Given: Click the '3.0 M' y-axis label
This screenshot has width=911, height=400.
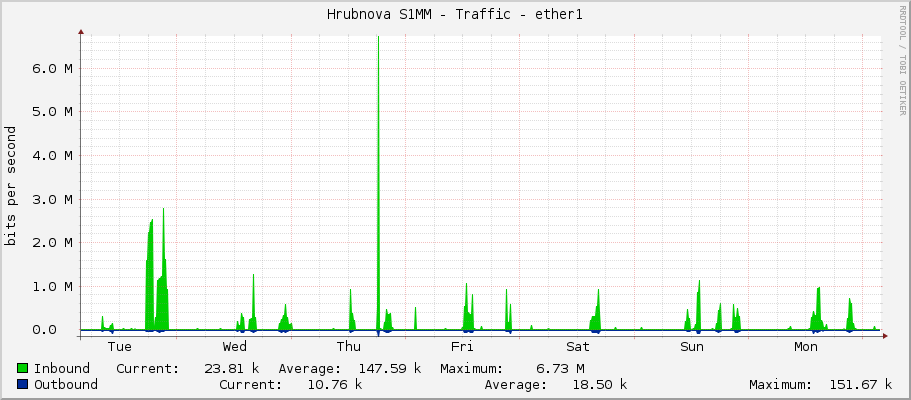Looking at the screenshot, I should click(x=52, y=199).
